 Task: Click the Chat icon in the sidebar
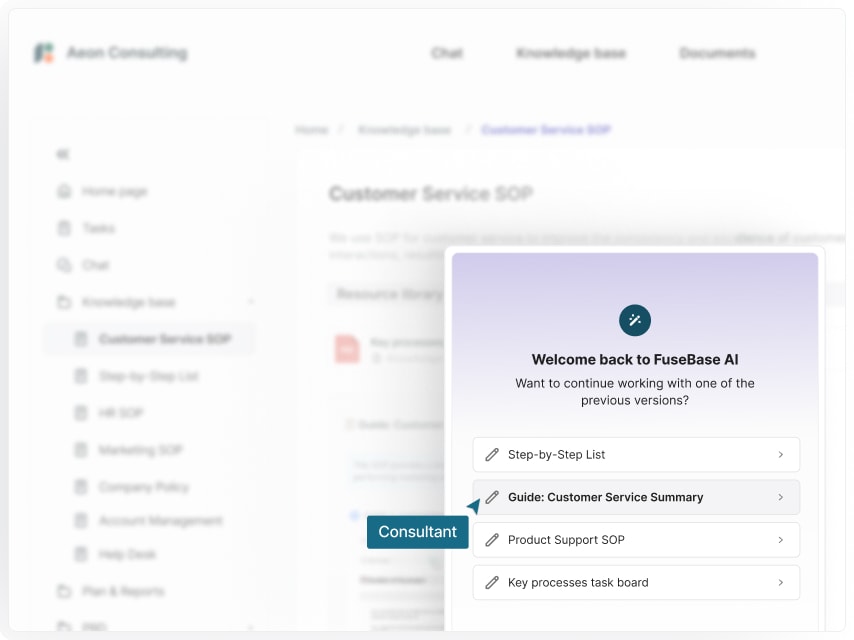[64, 265]
